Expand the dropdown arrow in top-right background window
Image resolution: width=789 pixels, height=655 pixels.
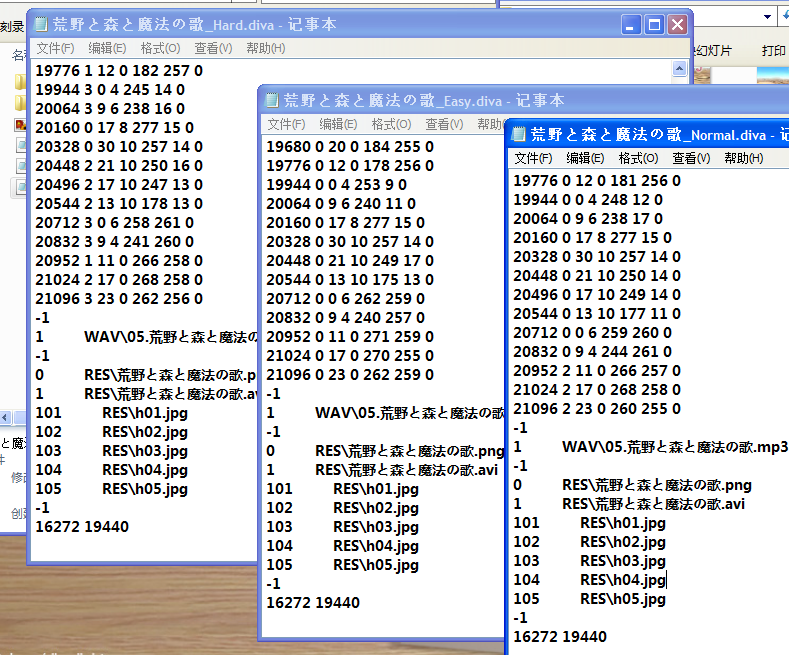point(767,17)
